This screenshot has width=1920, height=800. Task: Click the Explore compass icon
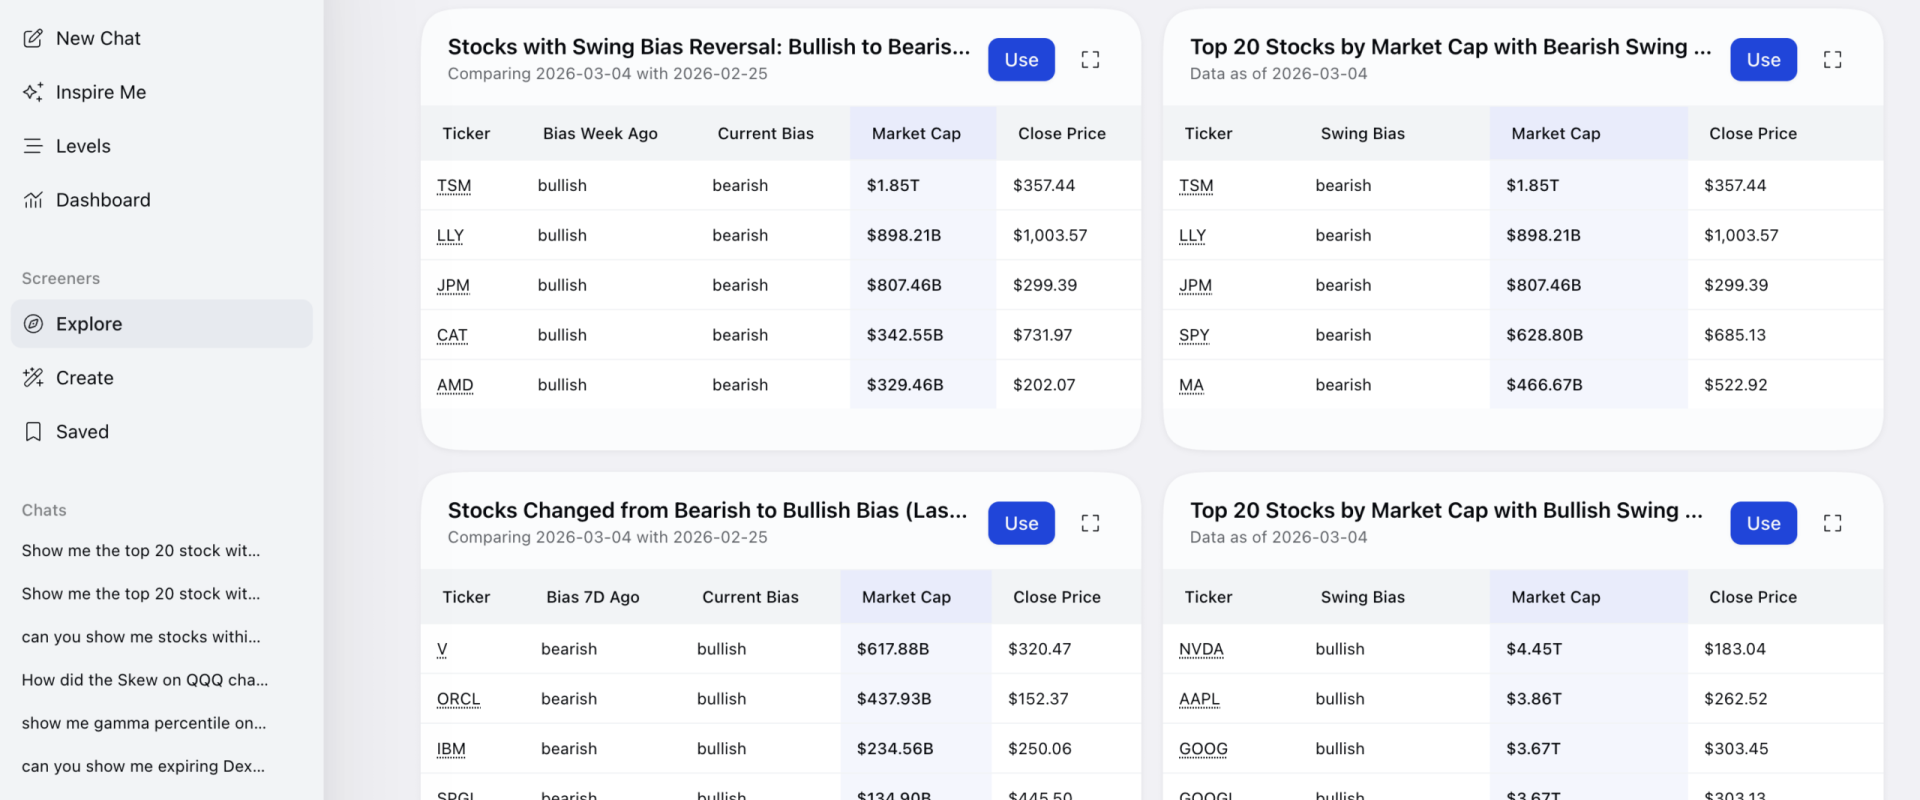pyautogui.click(x=33, y=324)
